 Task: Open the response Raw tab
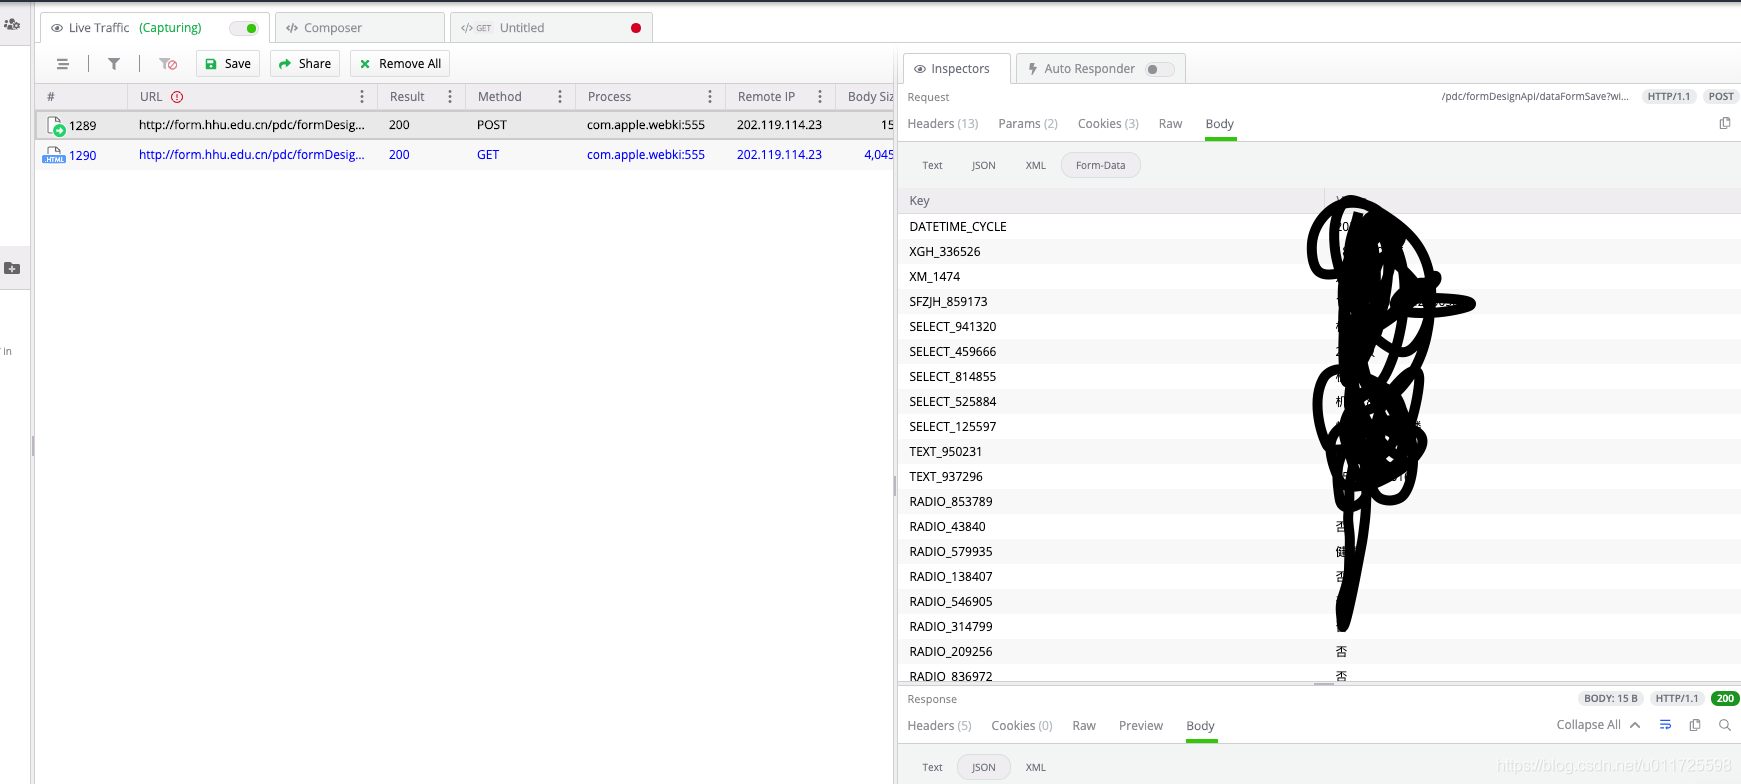tap(1084, 726)
